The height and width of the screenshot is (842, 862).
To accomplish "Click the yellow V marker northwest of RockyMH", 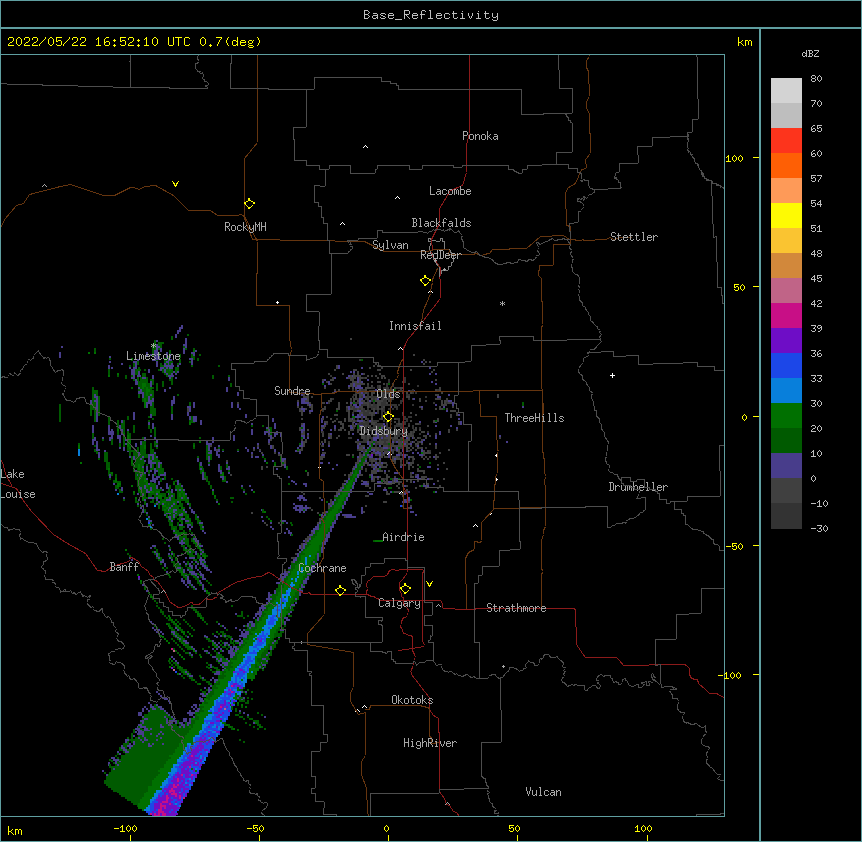I will 175,184.
